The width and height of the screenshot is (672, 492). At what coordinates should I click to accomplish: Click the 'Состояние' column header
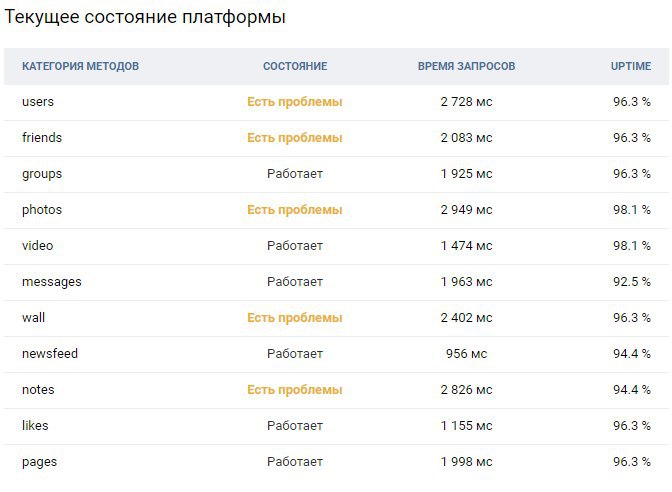coord(295,66)
